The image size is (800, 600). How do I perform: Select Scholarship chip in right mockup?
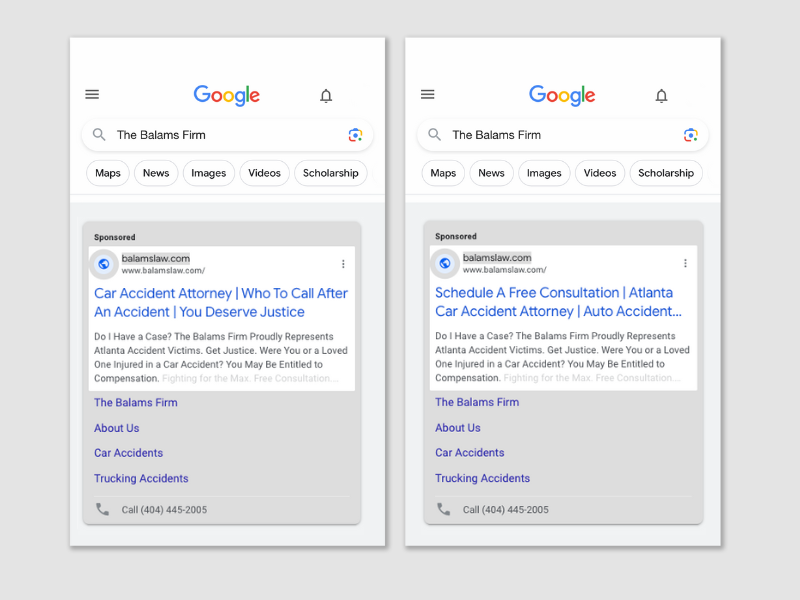click(666, 173)
